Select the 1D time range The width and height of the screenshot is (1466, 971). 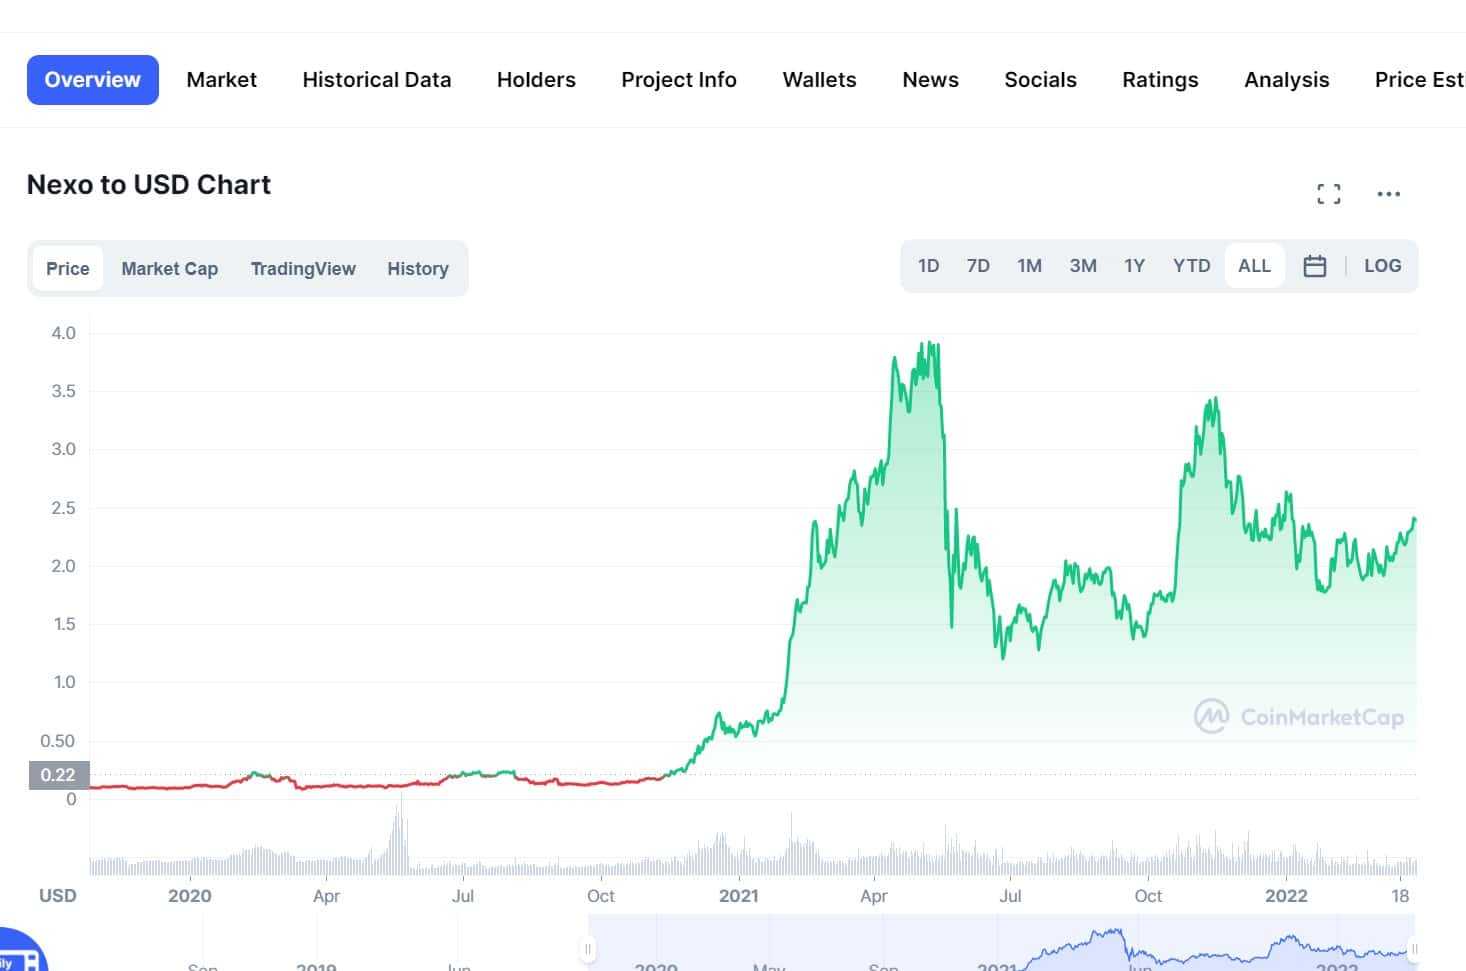coord(928,266)
